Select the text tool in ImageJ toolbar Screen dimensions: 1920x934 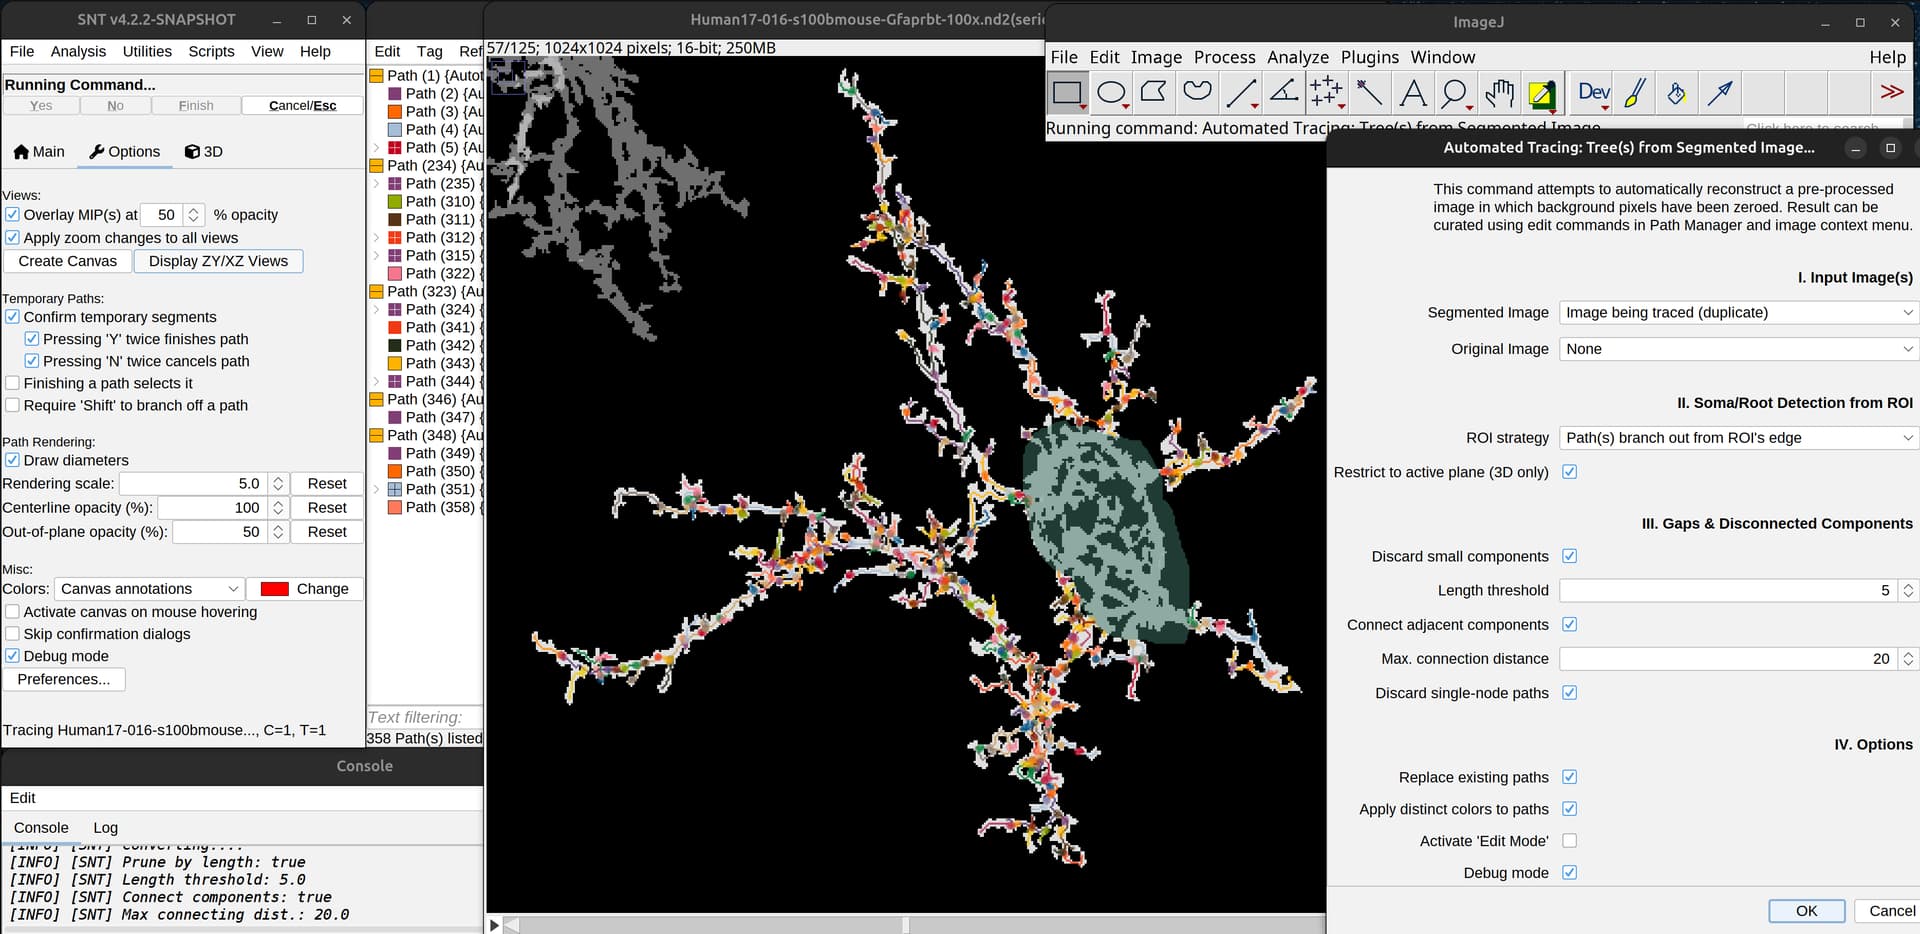[x=1412, y=92]
